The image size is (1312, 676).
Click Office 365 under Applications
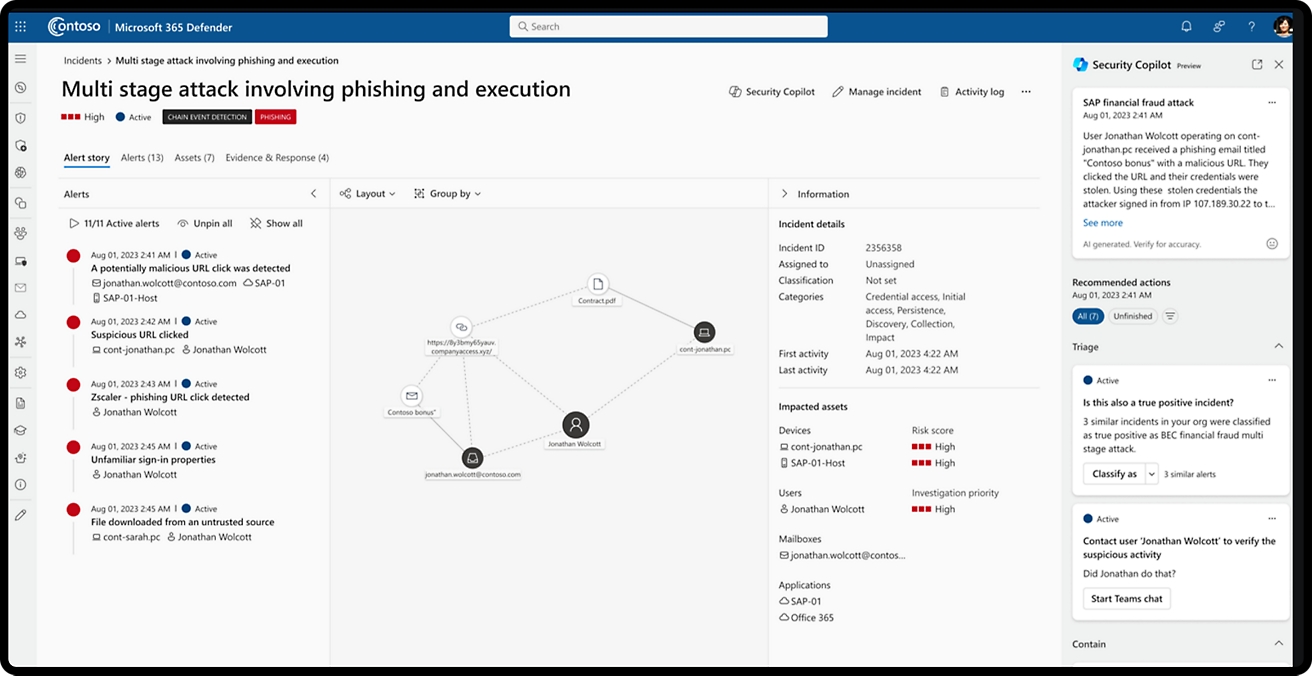pyautogui.click(x=806, y=618)
